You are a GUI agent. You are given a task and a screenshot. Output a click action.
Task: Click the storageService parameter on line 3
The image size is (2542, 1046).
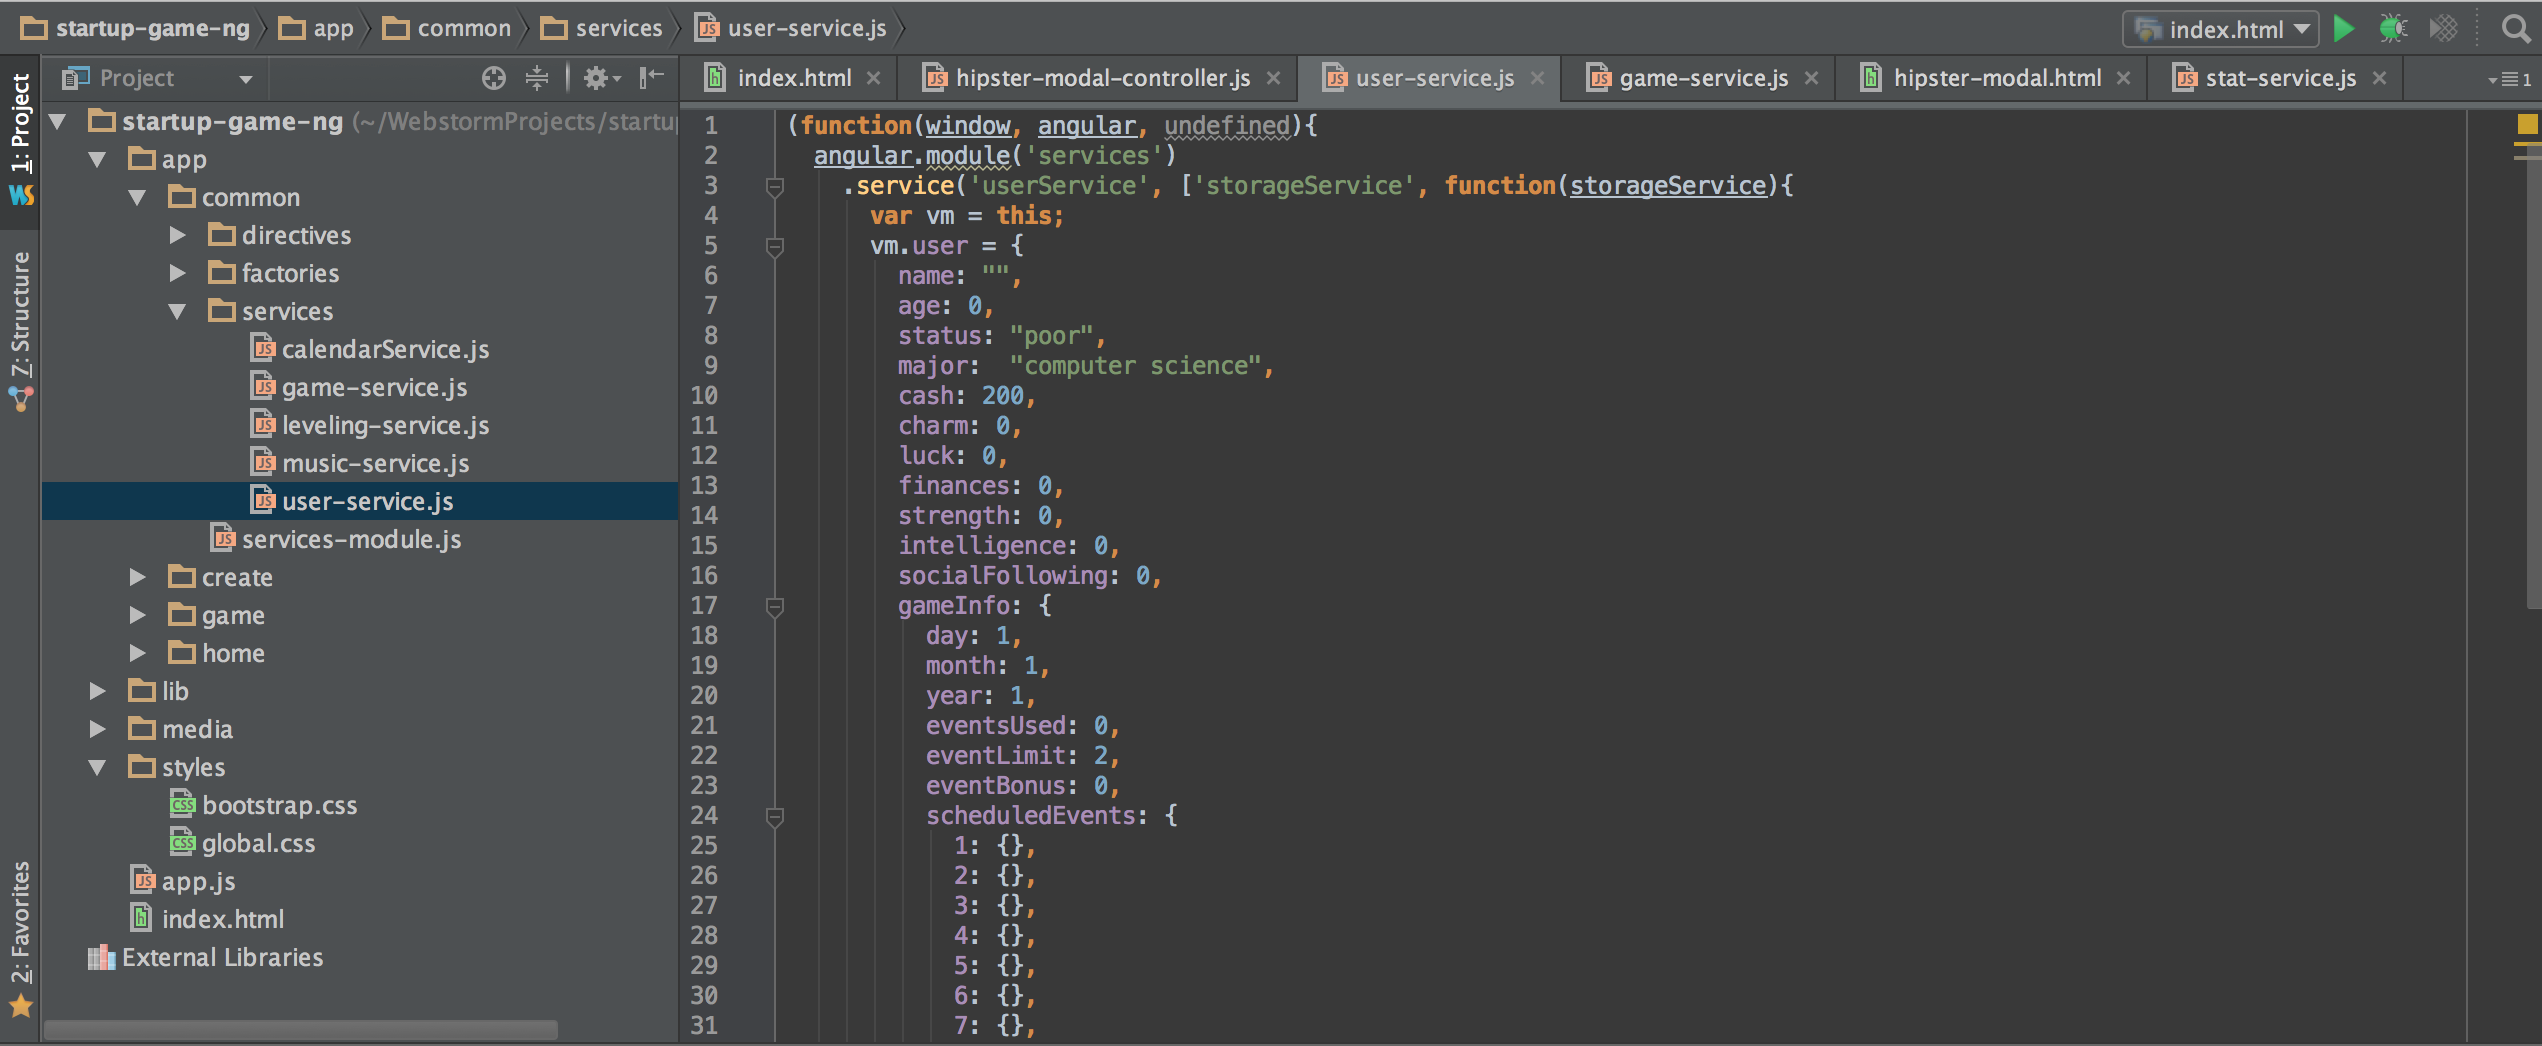click(1667, 186)
